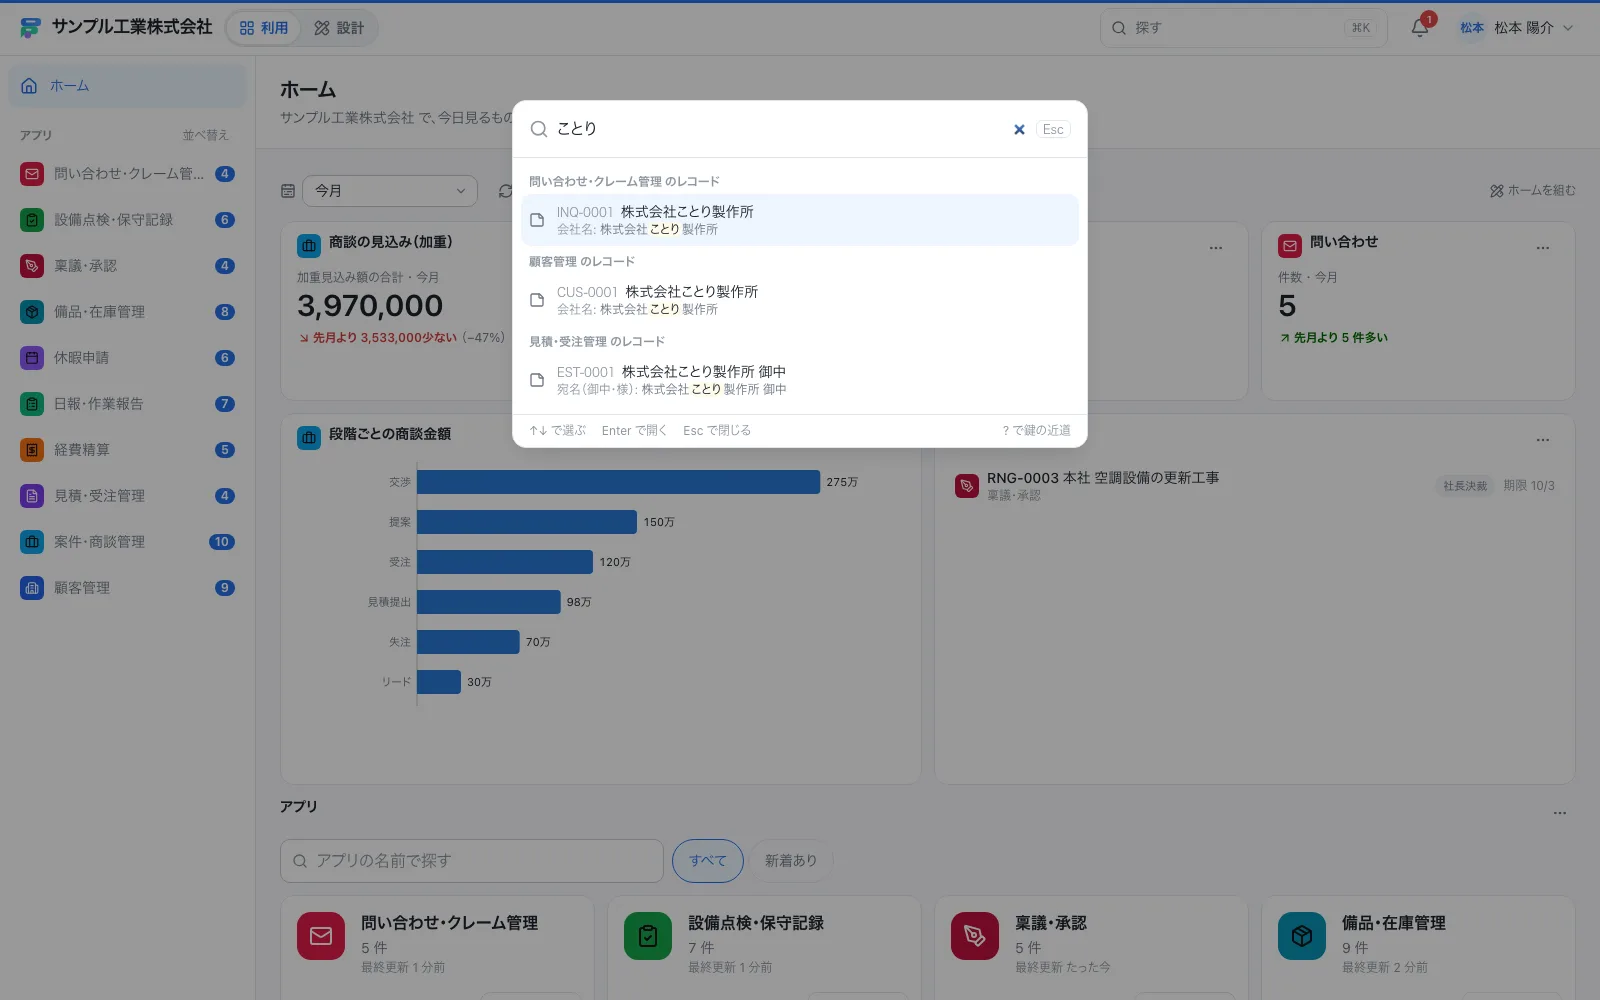The width and height of the screenshot is (1600, 1000).
Task: Click the top bar 探す search box
Action: tap(1243, 28)
